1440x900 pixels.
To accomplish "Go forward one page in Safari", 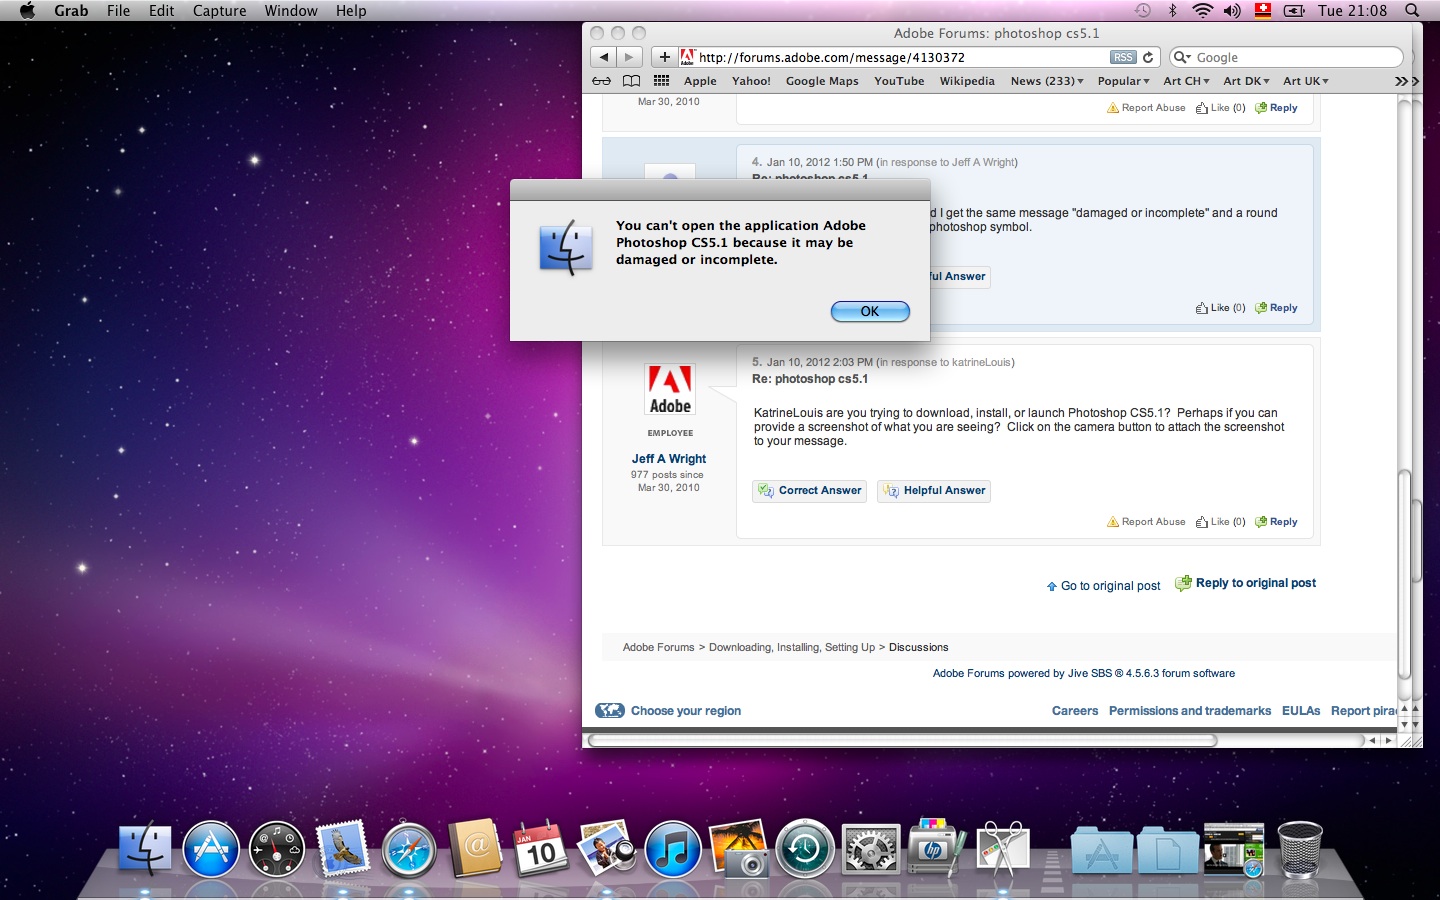I will point(629,57).
